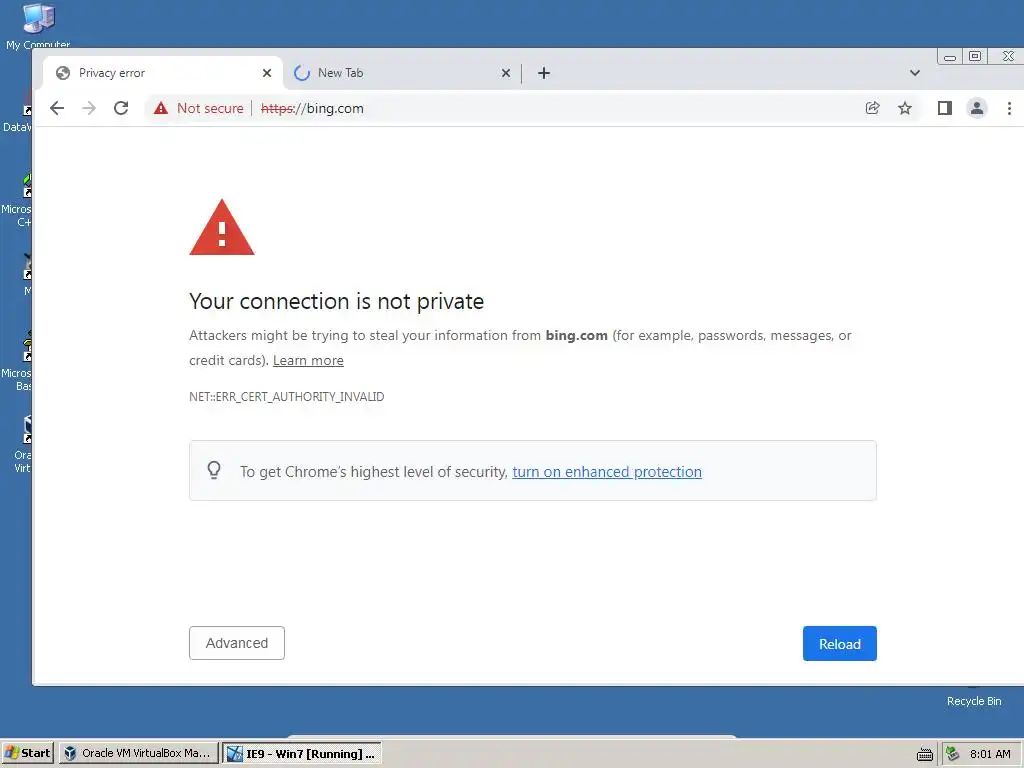Restore down the Chrome window
Screen dimensions: 1024x768
point(975,57)
